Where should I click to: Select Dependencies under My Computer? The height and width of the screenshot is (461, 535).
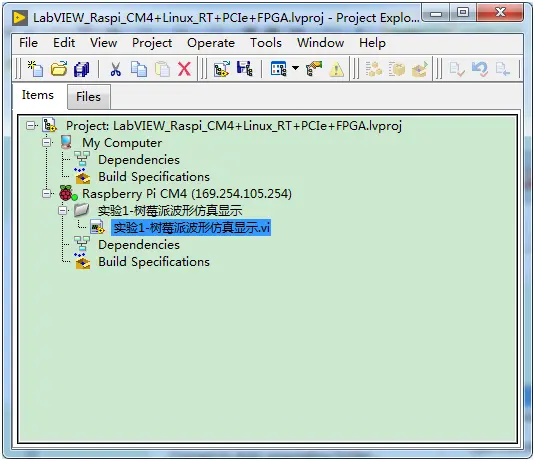[x=139, y=160]
